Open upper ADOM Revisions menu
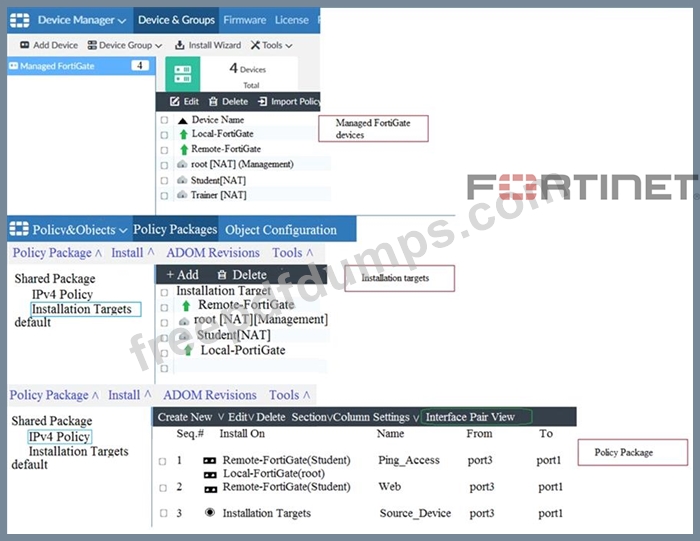Screen dimensions: 700x541 click(x=213, y=253)
